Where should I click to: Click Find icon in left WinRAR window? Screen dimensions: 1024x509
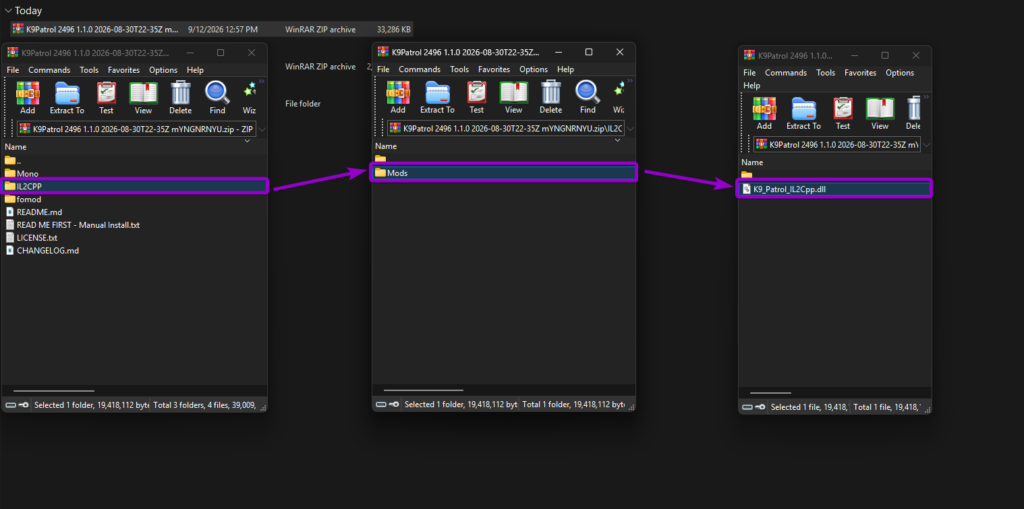click(217, 98)
